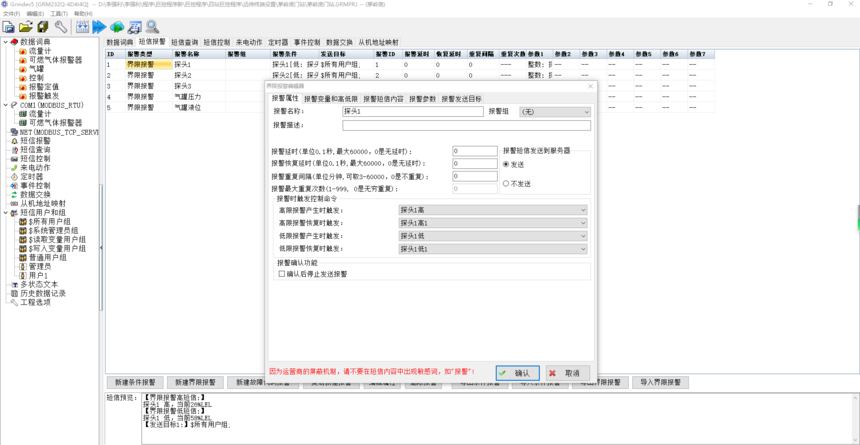The height and width of the screenshot is (445, 860).
Task: Select 流量计 under 数据词典 in tree
Action: tap(39, 51)
